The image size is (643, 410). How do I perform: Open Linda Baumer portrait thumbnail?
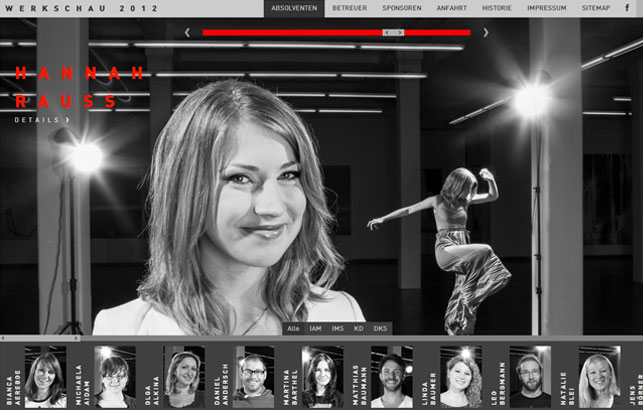(x=461, y=377)
